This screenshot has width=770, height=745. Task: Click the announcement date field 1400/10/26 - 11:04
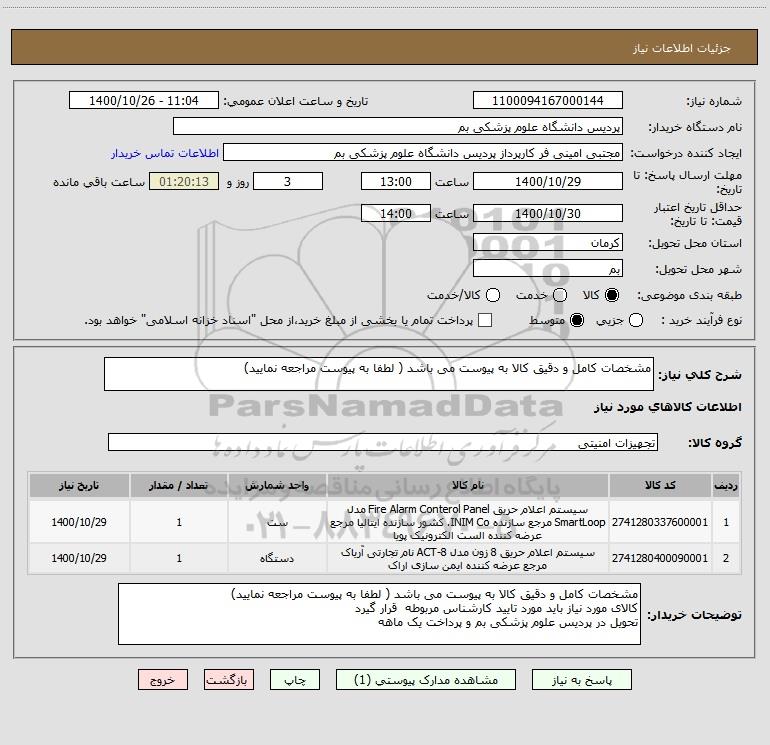(144, 100)
